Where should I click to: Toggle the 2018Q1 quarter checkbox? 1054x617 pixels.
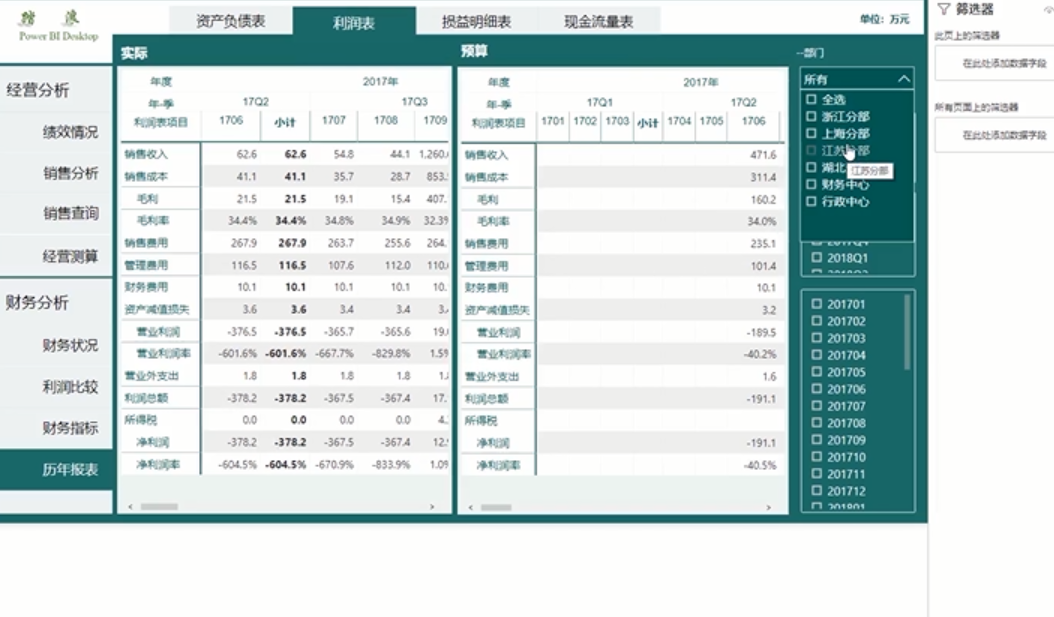coord(817,258)
